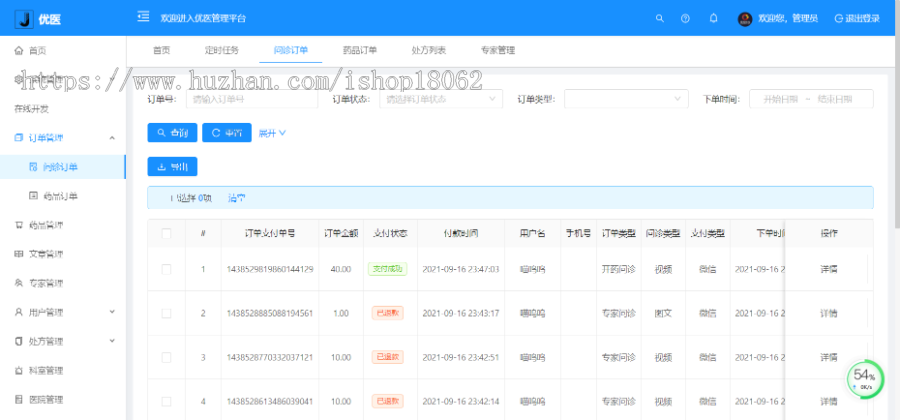Click the icon beside 药品订单 in sidebar
The width and height of the screenshot is (900, 420).
(33, 196)
